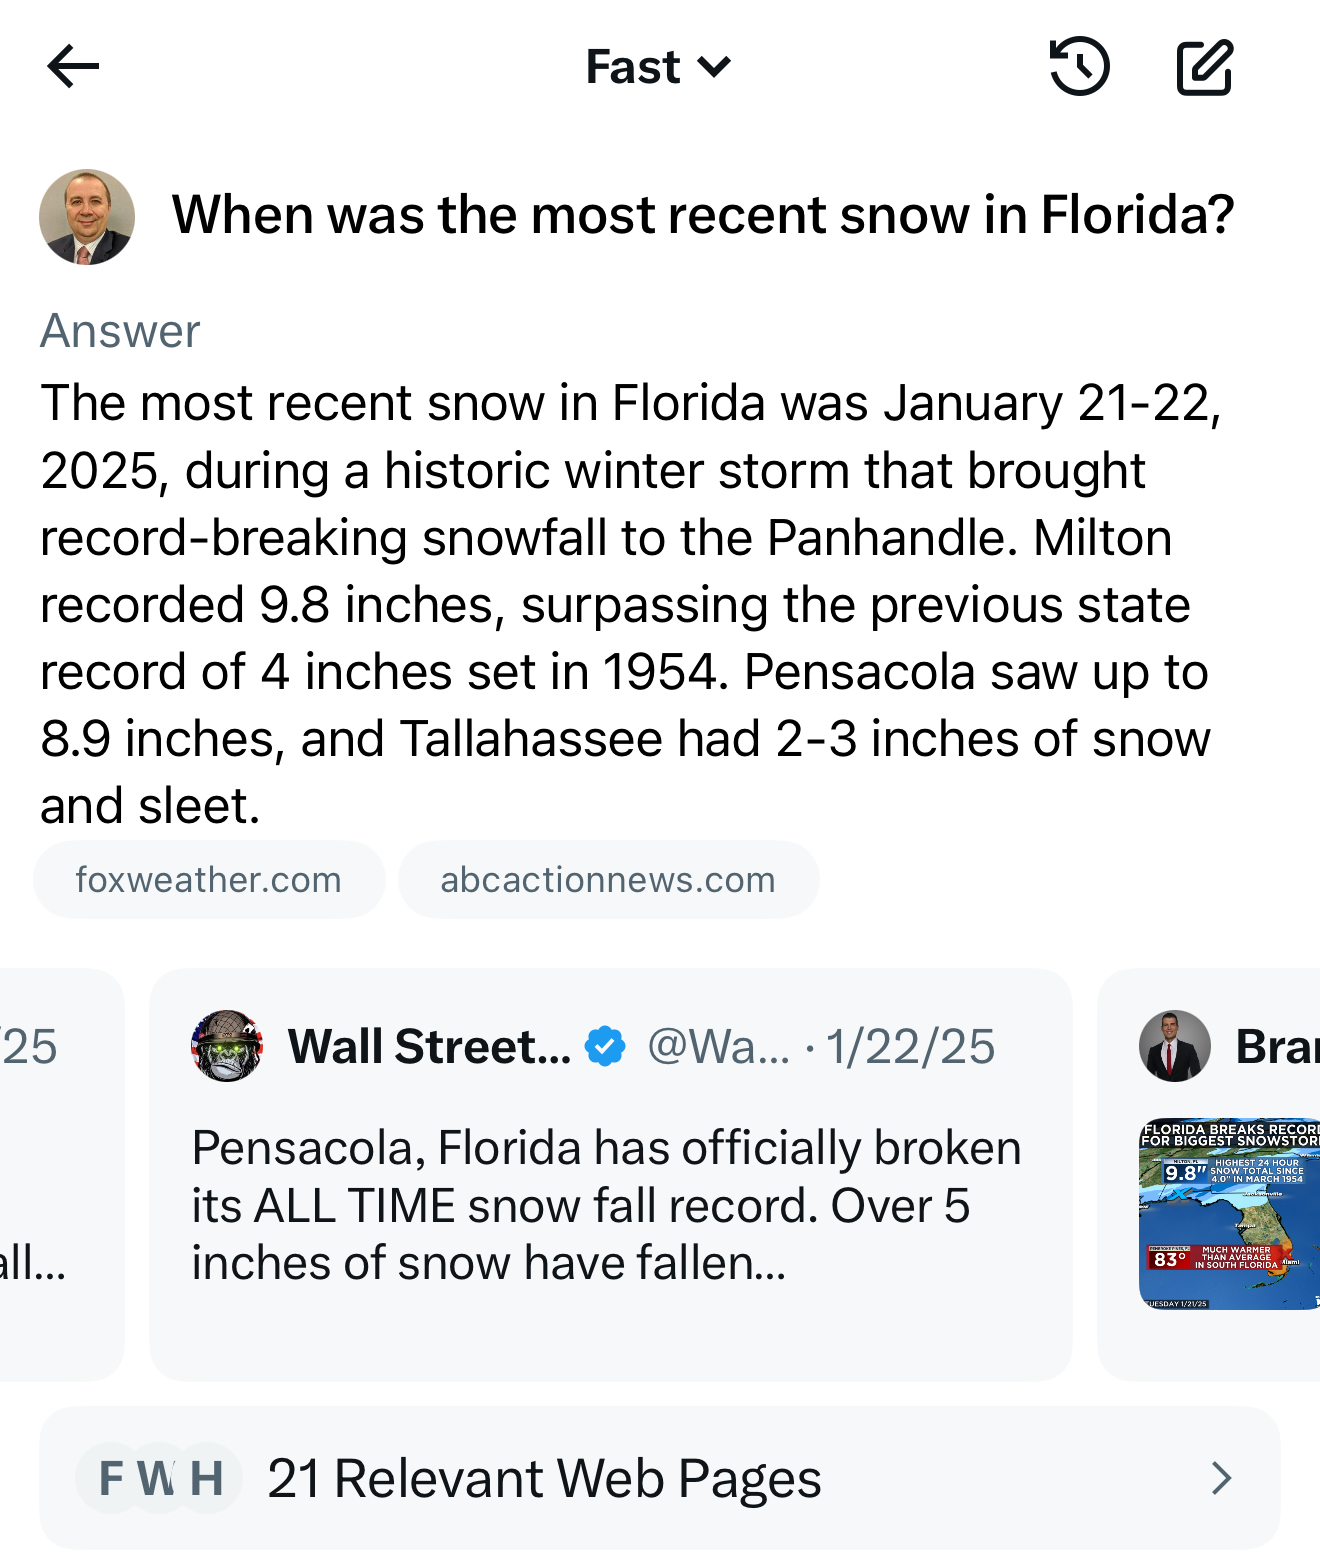Tap the F W H source icons
The width and height of the screenshot is (1320, 1563).
160,1478
